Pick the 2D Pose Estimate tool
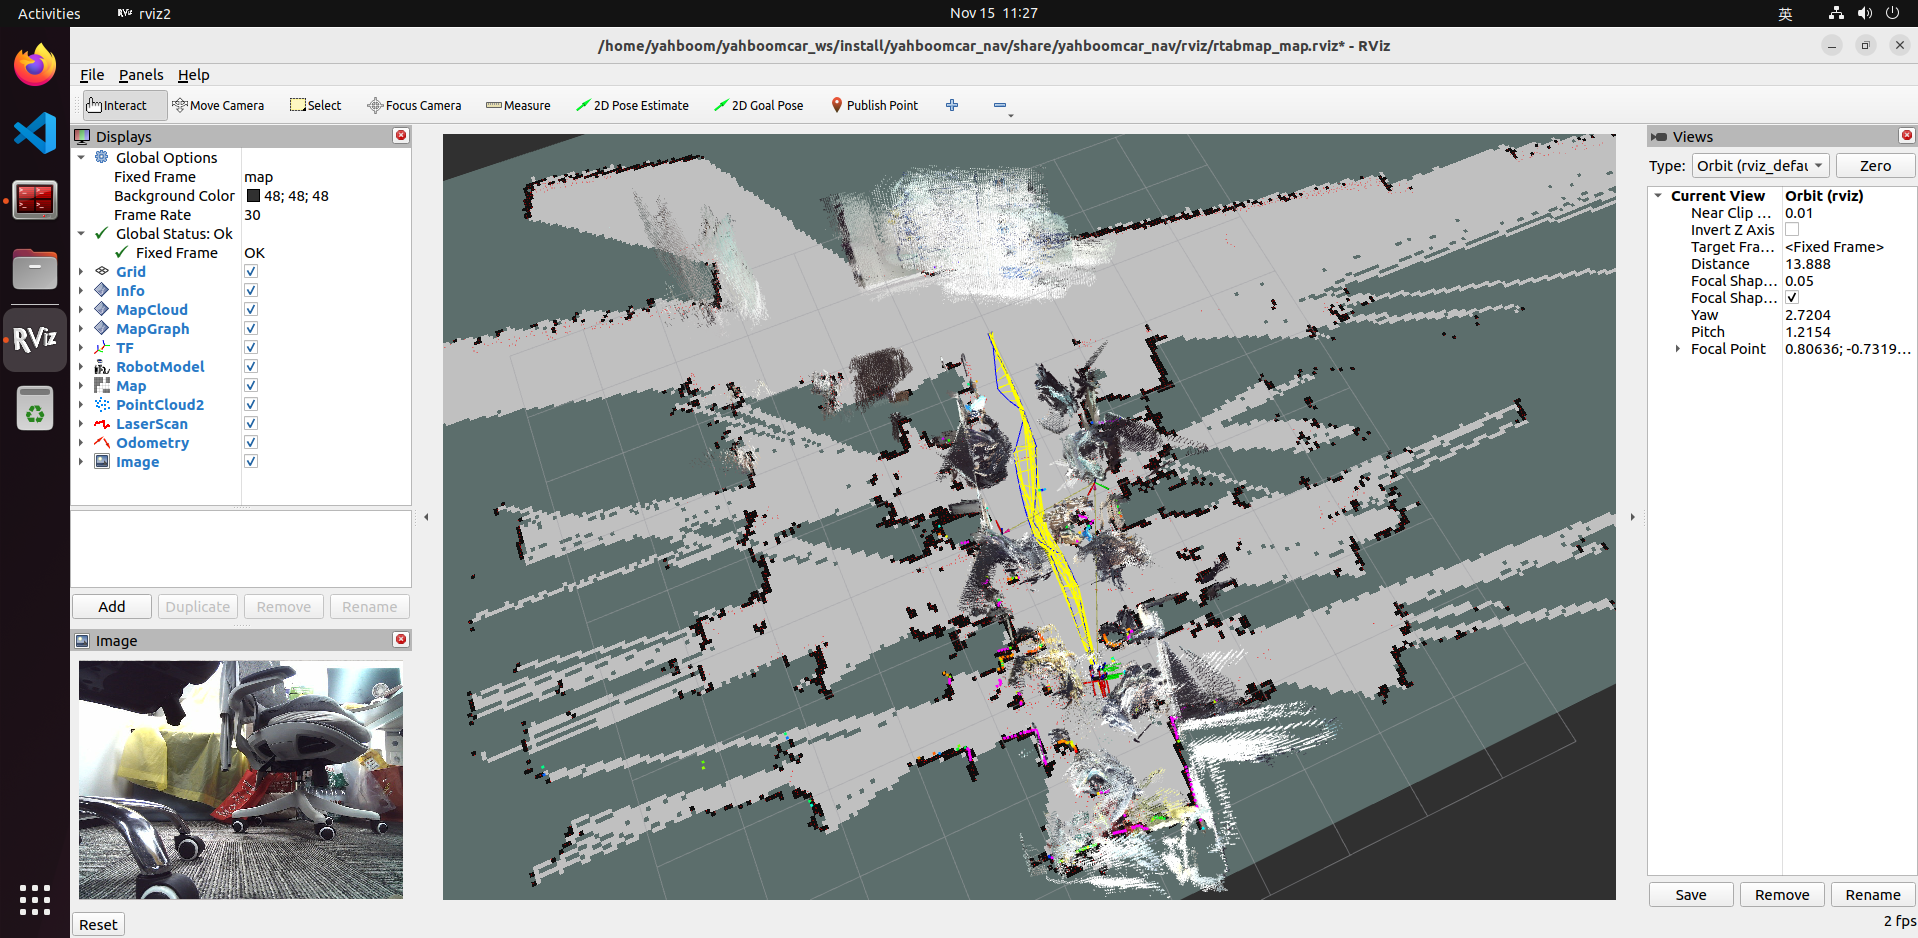 click(x=632, y=105)
